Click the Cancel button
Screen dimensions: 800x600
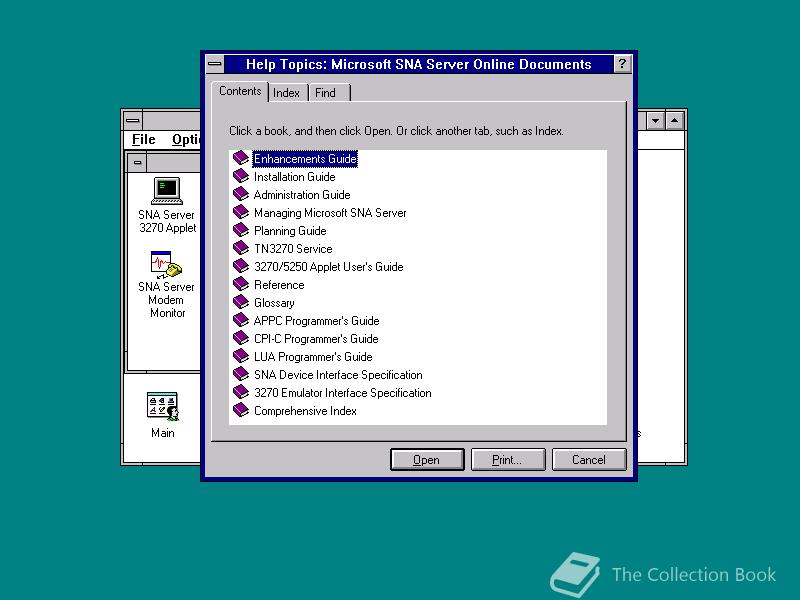[589, 460]
